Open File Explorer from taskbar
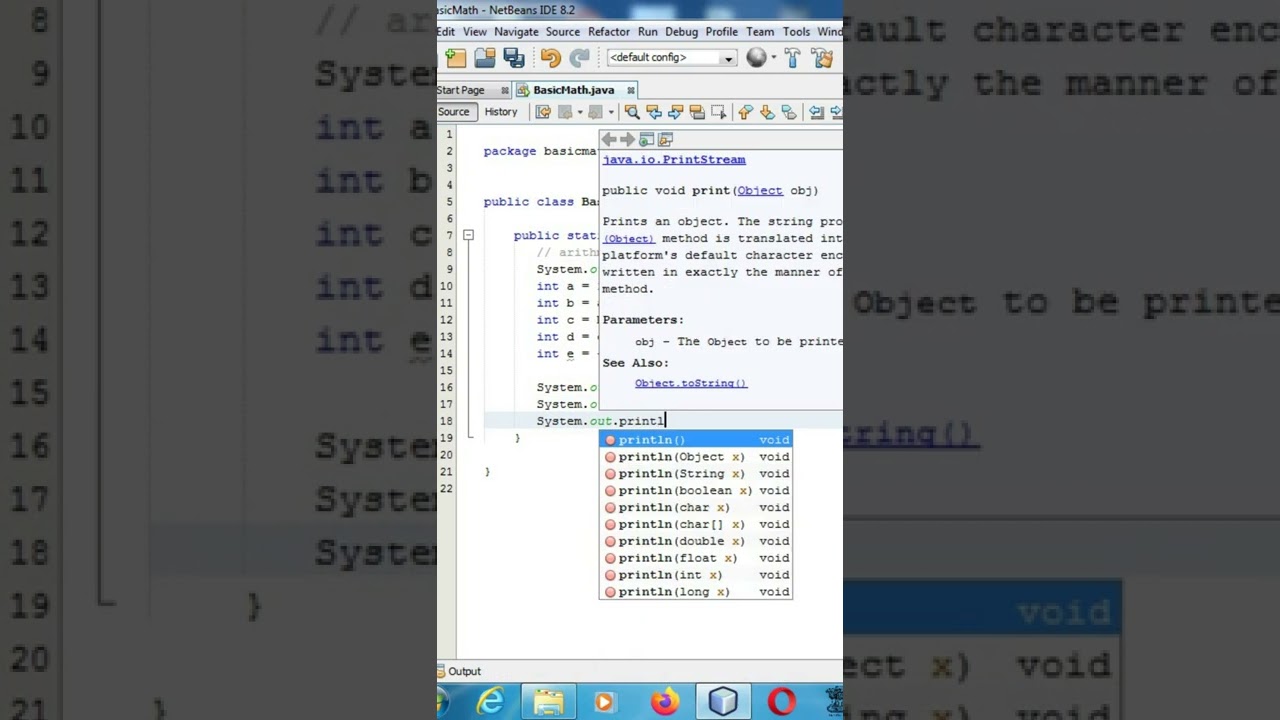The image size is (1280, 720). [x=548, y=703]
